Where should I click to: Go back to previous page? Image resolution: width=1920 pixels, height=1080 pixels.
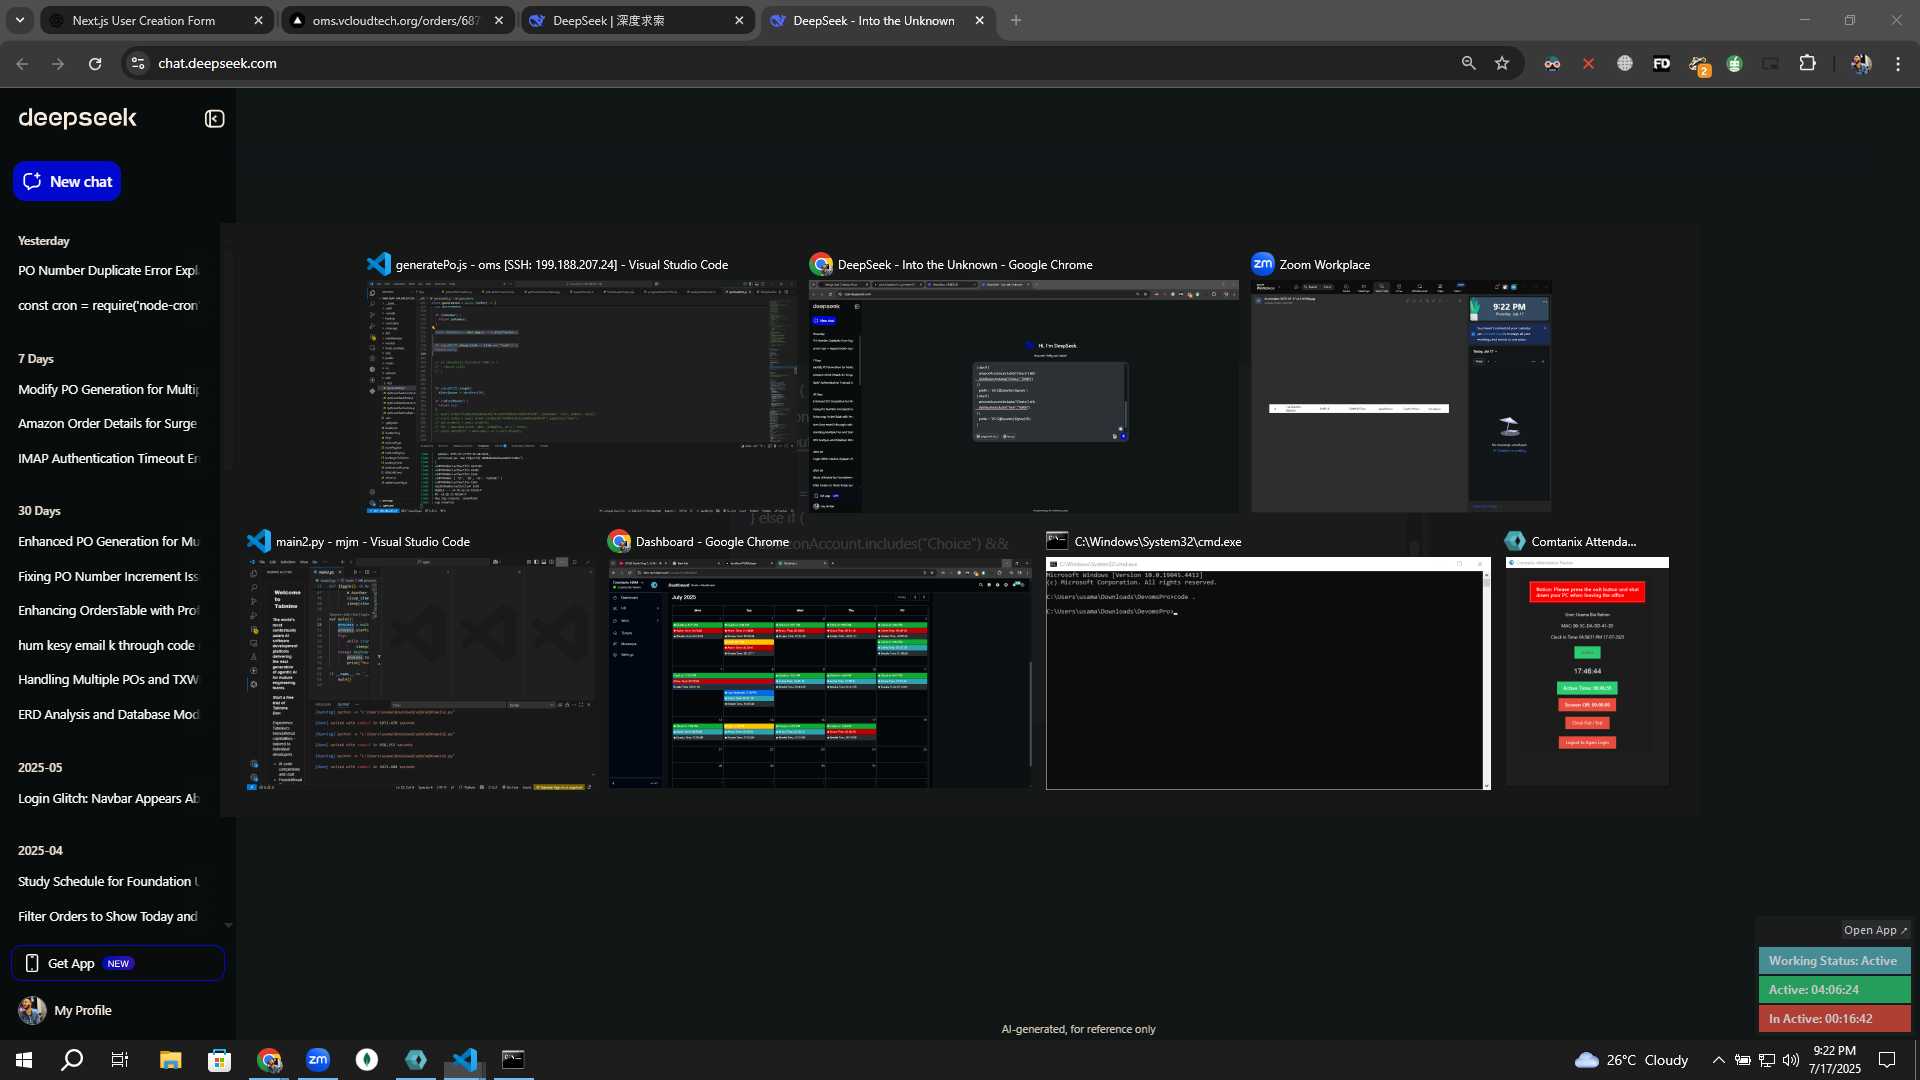click(x=22, y=64)
